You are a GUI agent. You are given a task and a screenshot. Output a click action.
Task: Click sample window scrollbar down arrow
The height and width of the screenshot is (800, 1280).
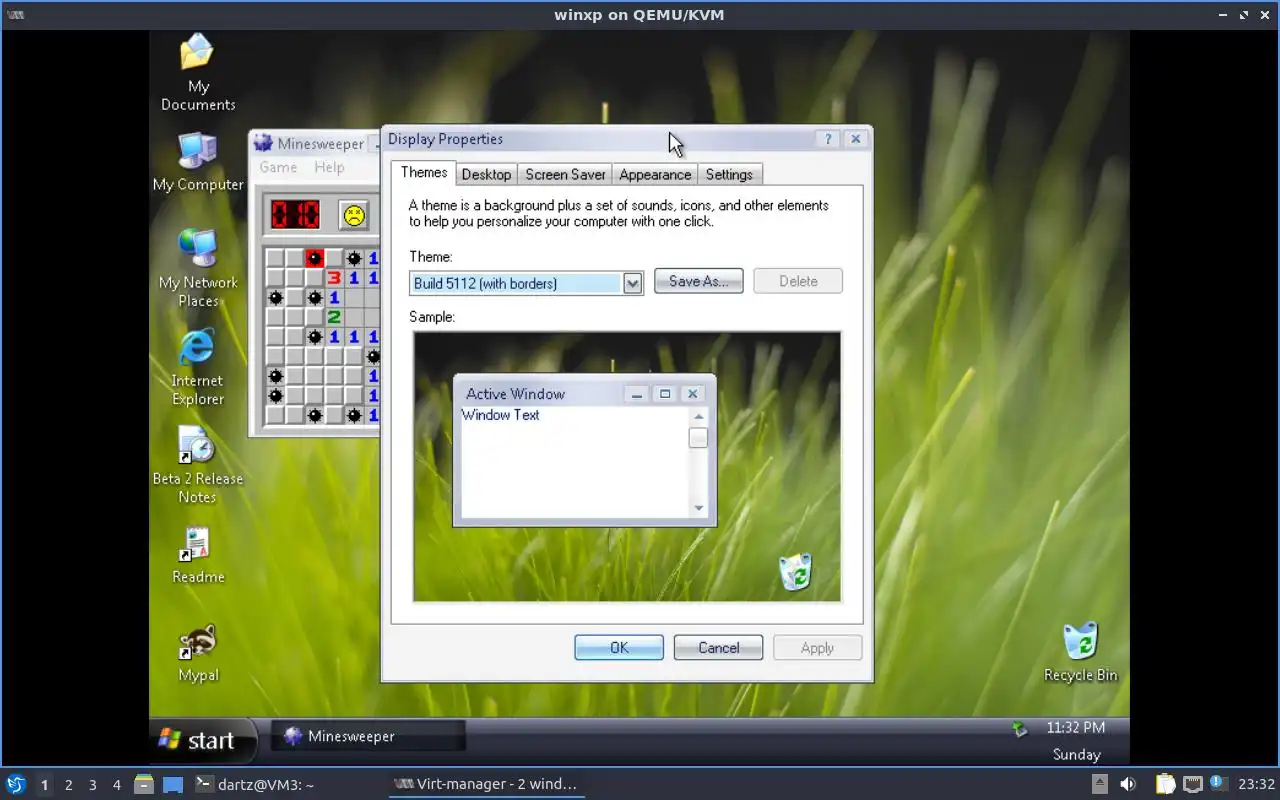pos(698,508)
